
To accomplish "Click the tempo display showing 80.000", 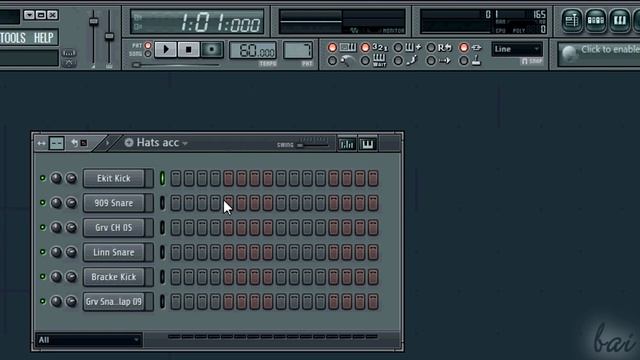I will pos(253,51).
